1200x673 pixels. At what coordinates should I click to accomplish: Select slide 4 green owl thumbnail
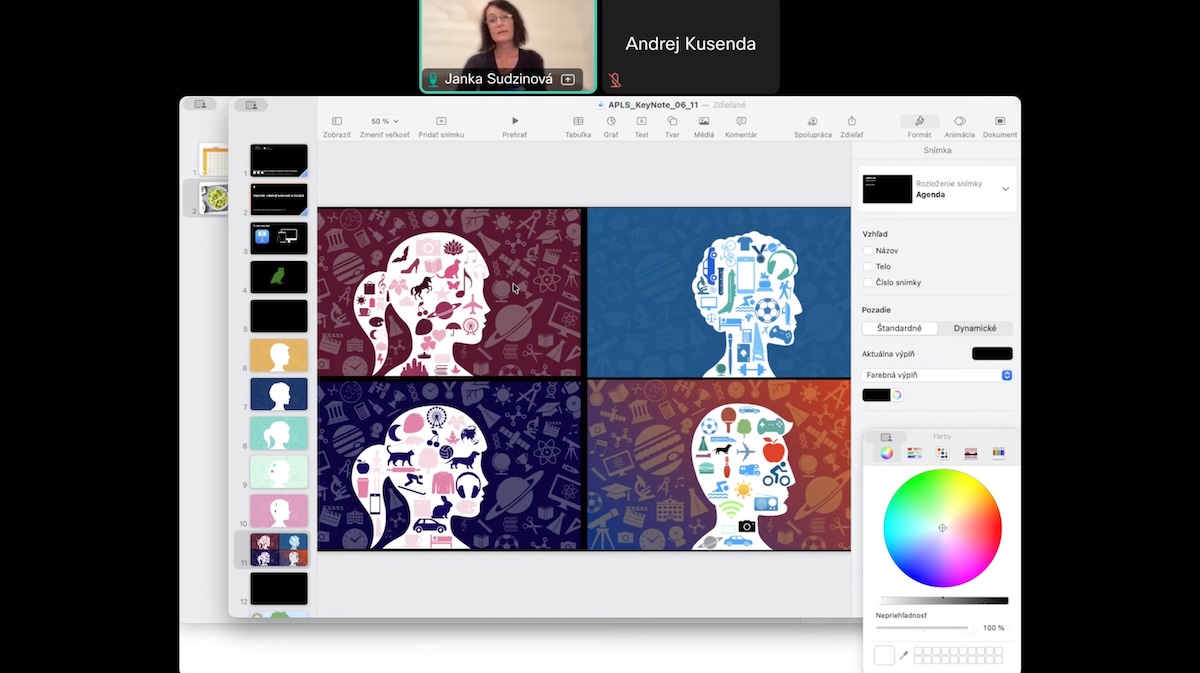(279, 277)
